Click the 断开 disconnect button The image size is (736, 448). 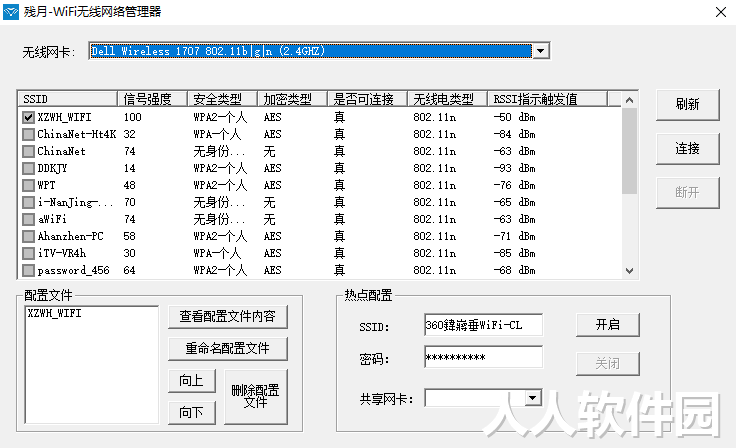(x=688, y=193)
